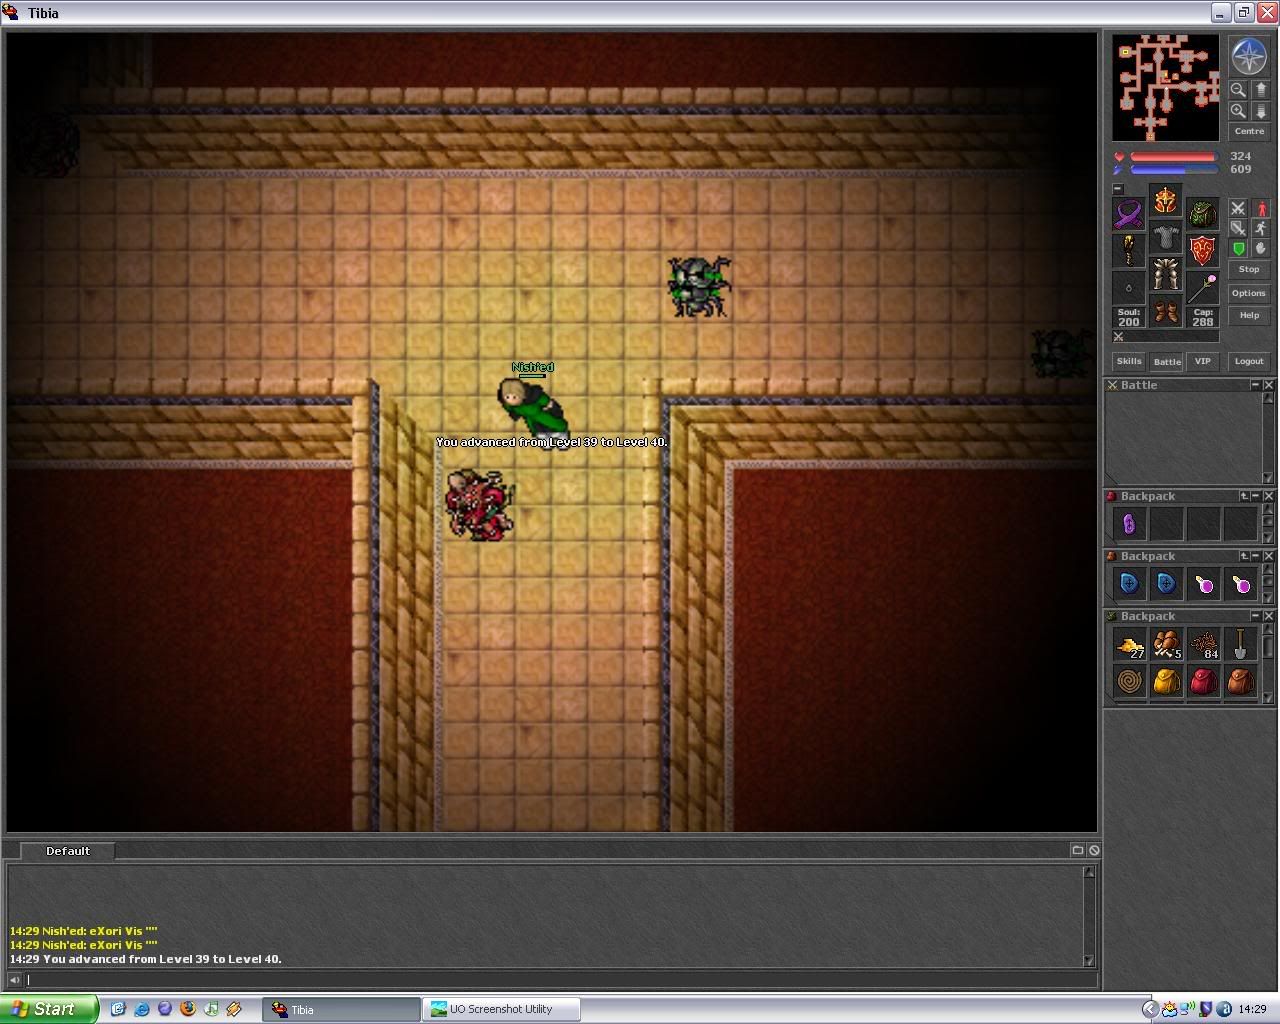1280x1024 pixels.
Task: Open the Help button
Action: 1249,315
